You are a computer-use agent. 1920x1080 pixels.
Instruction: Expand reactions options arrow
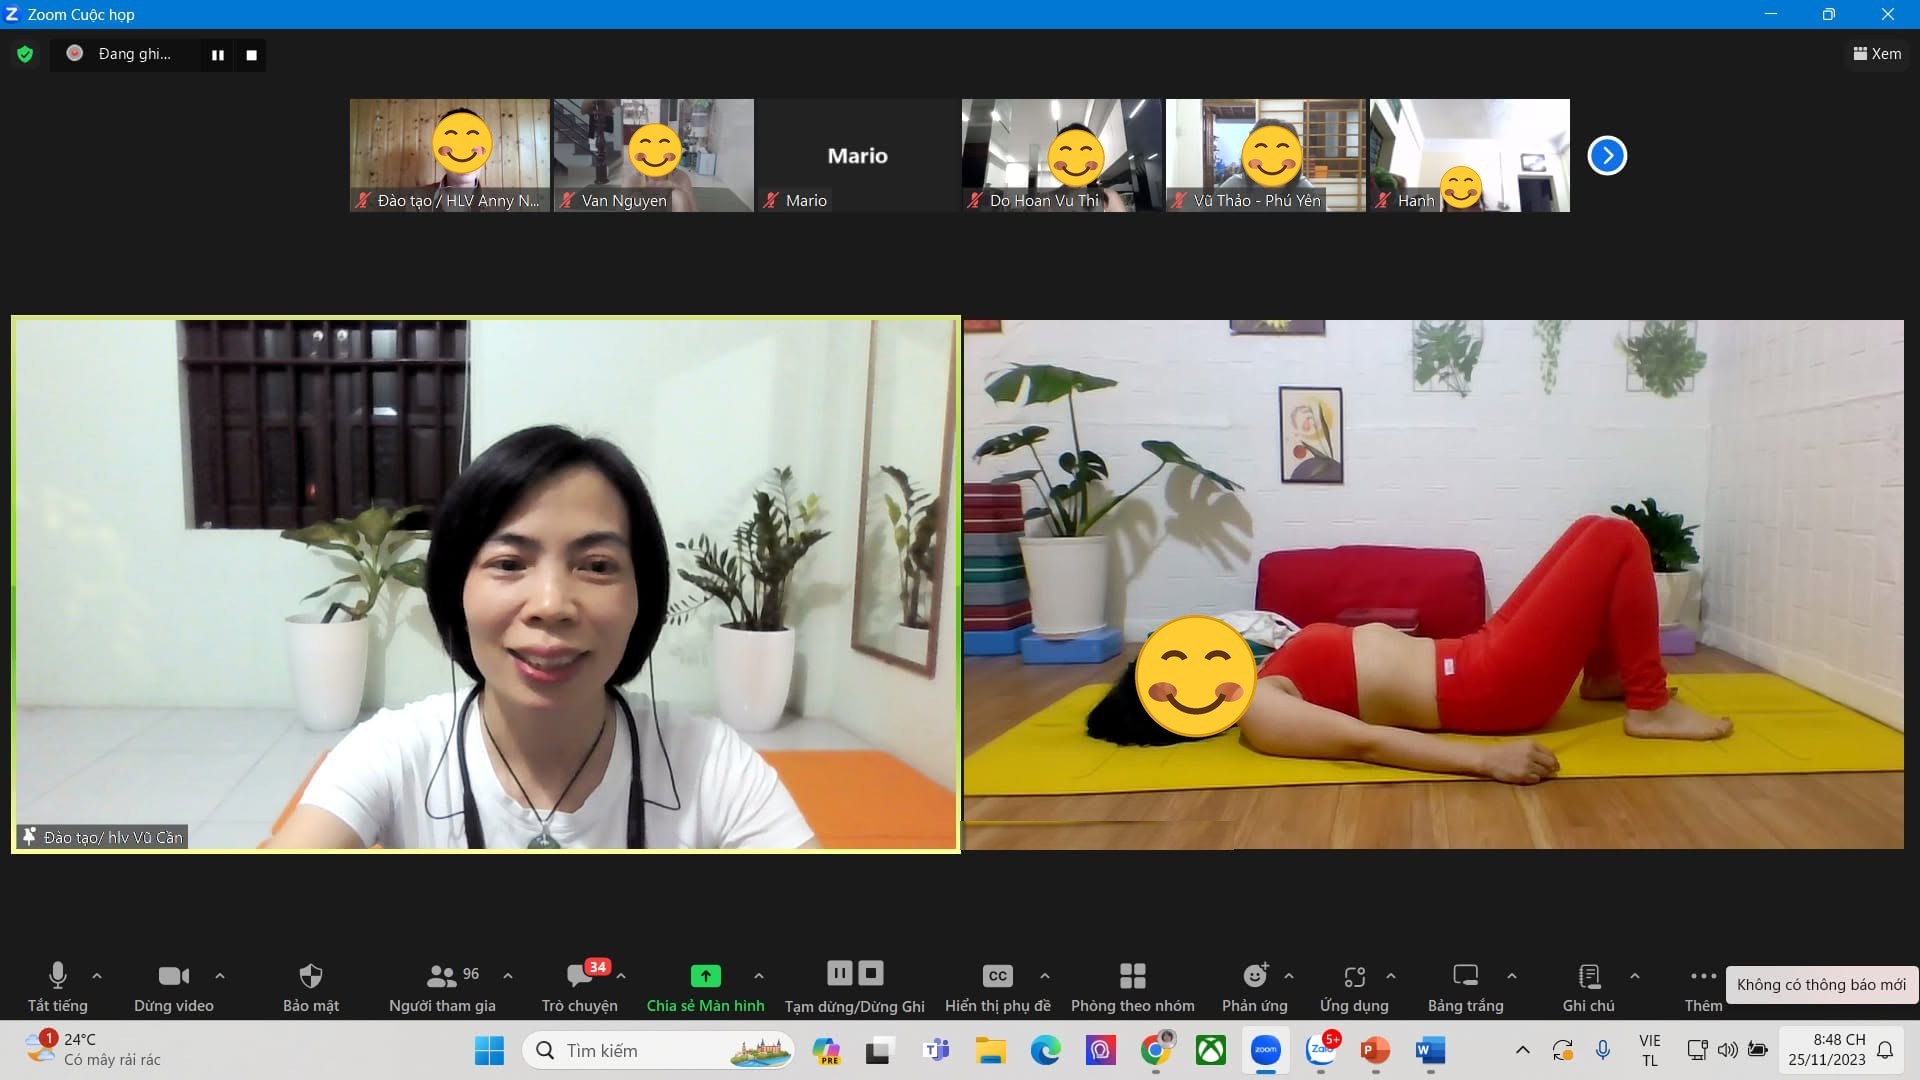(x=1289, y=975)
